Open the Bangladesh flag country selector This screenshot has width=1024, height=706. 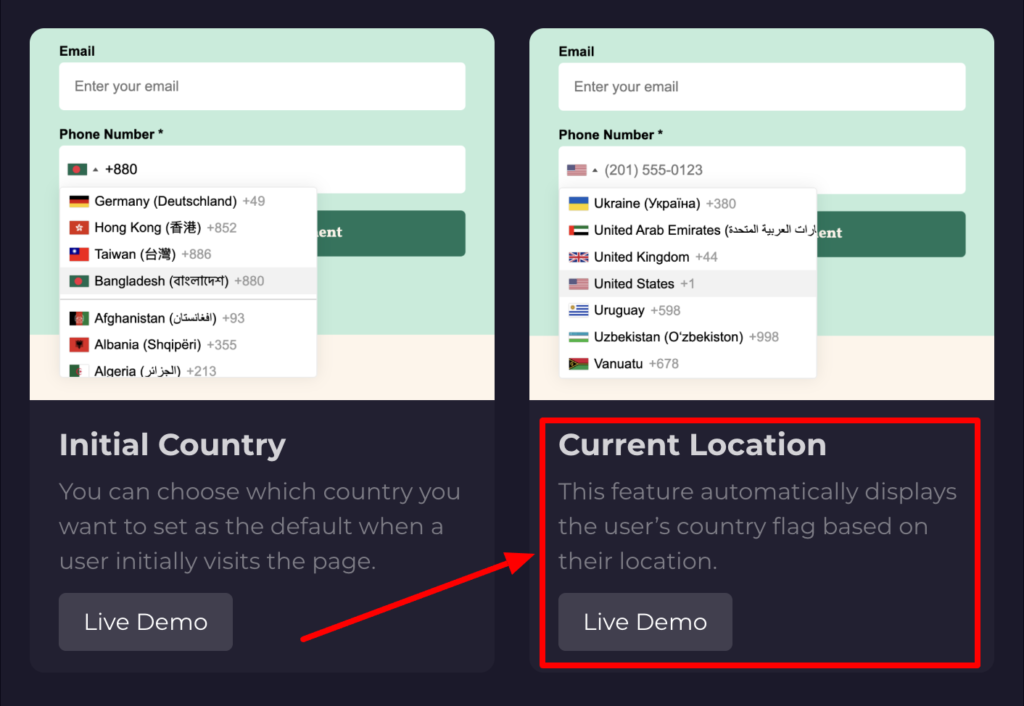[82, 170]
